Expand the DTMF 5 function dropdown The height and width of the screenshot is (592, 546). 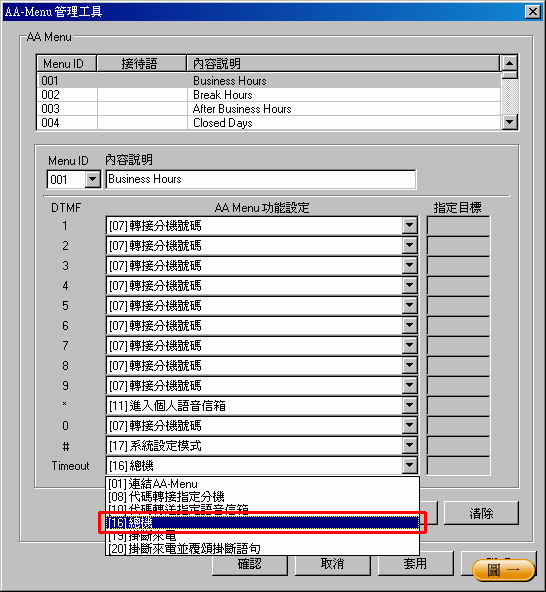pyautogui.click(x=409, y=306)
